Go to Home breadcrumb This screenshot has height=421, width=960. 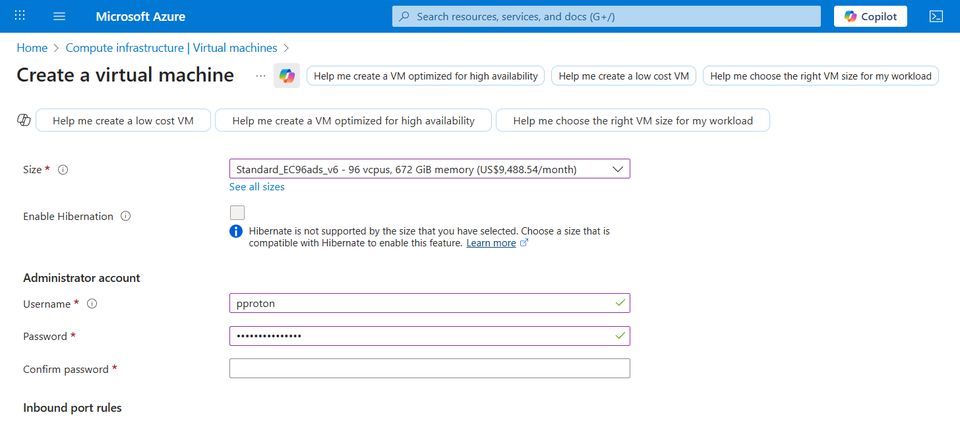point(32,47)
